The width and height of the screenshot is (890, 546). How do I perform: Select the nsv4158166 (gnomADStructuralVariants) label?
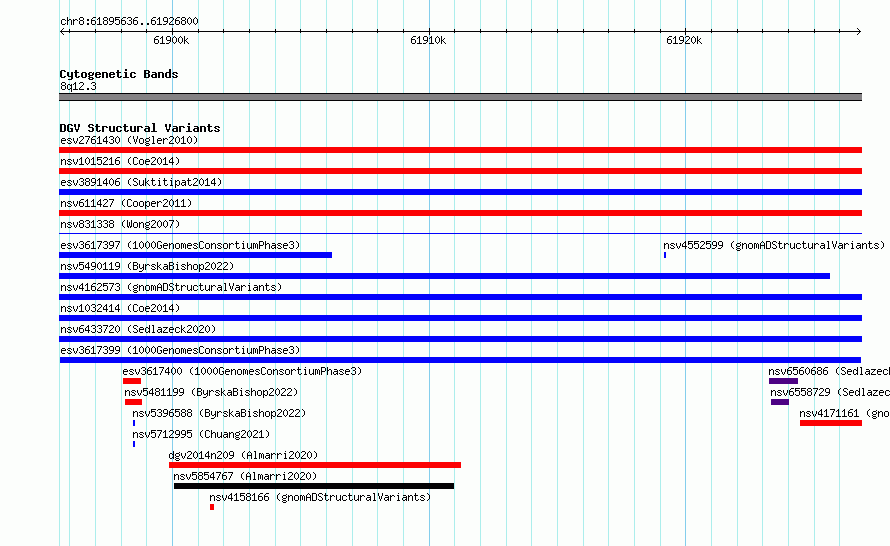tap(320, 497)
